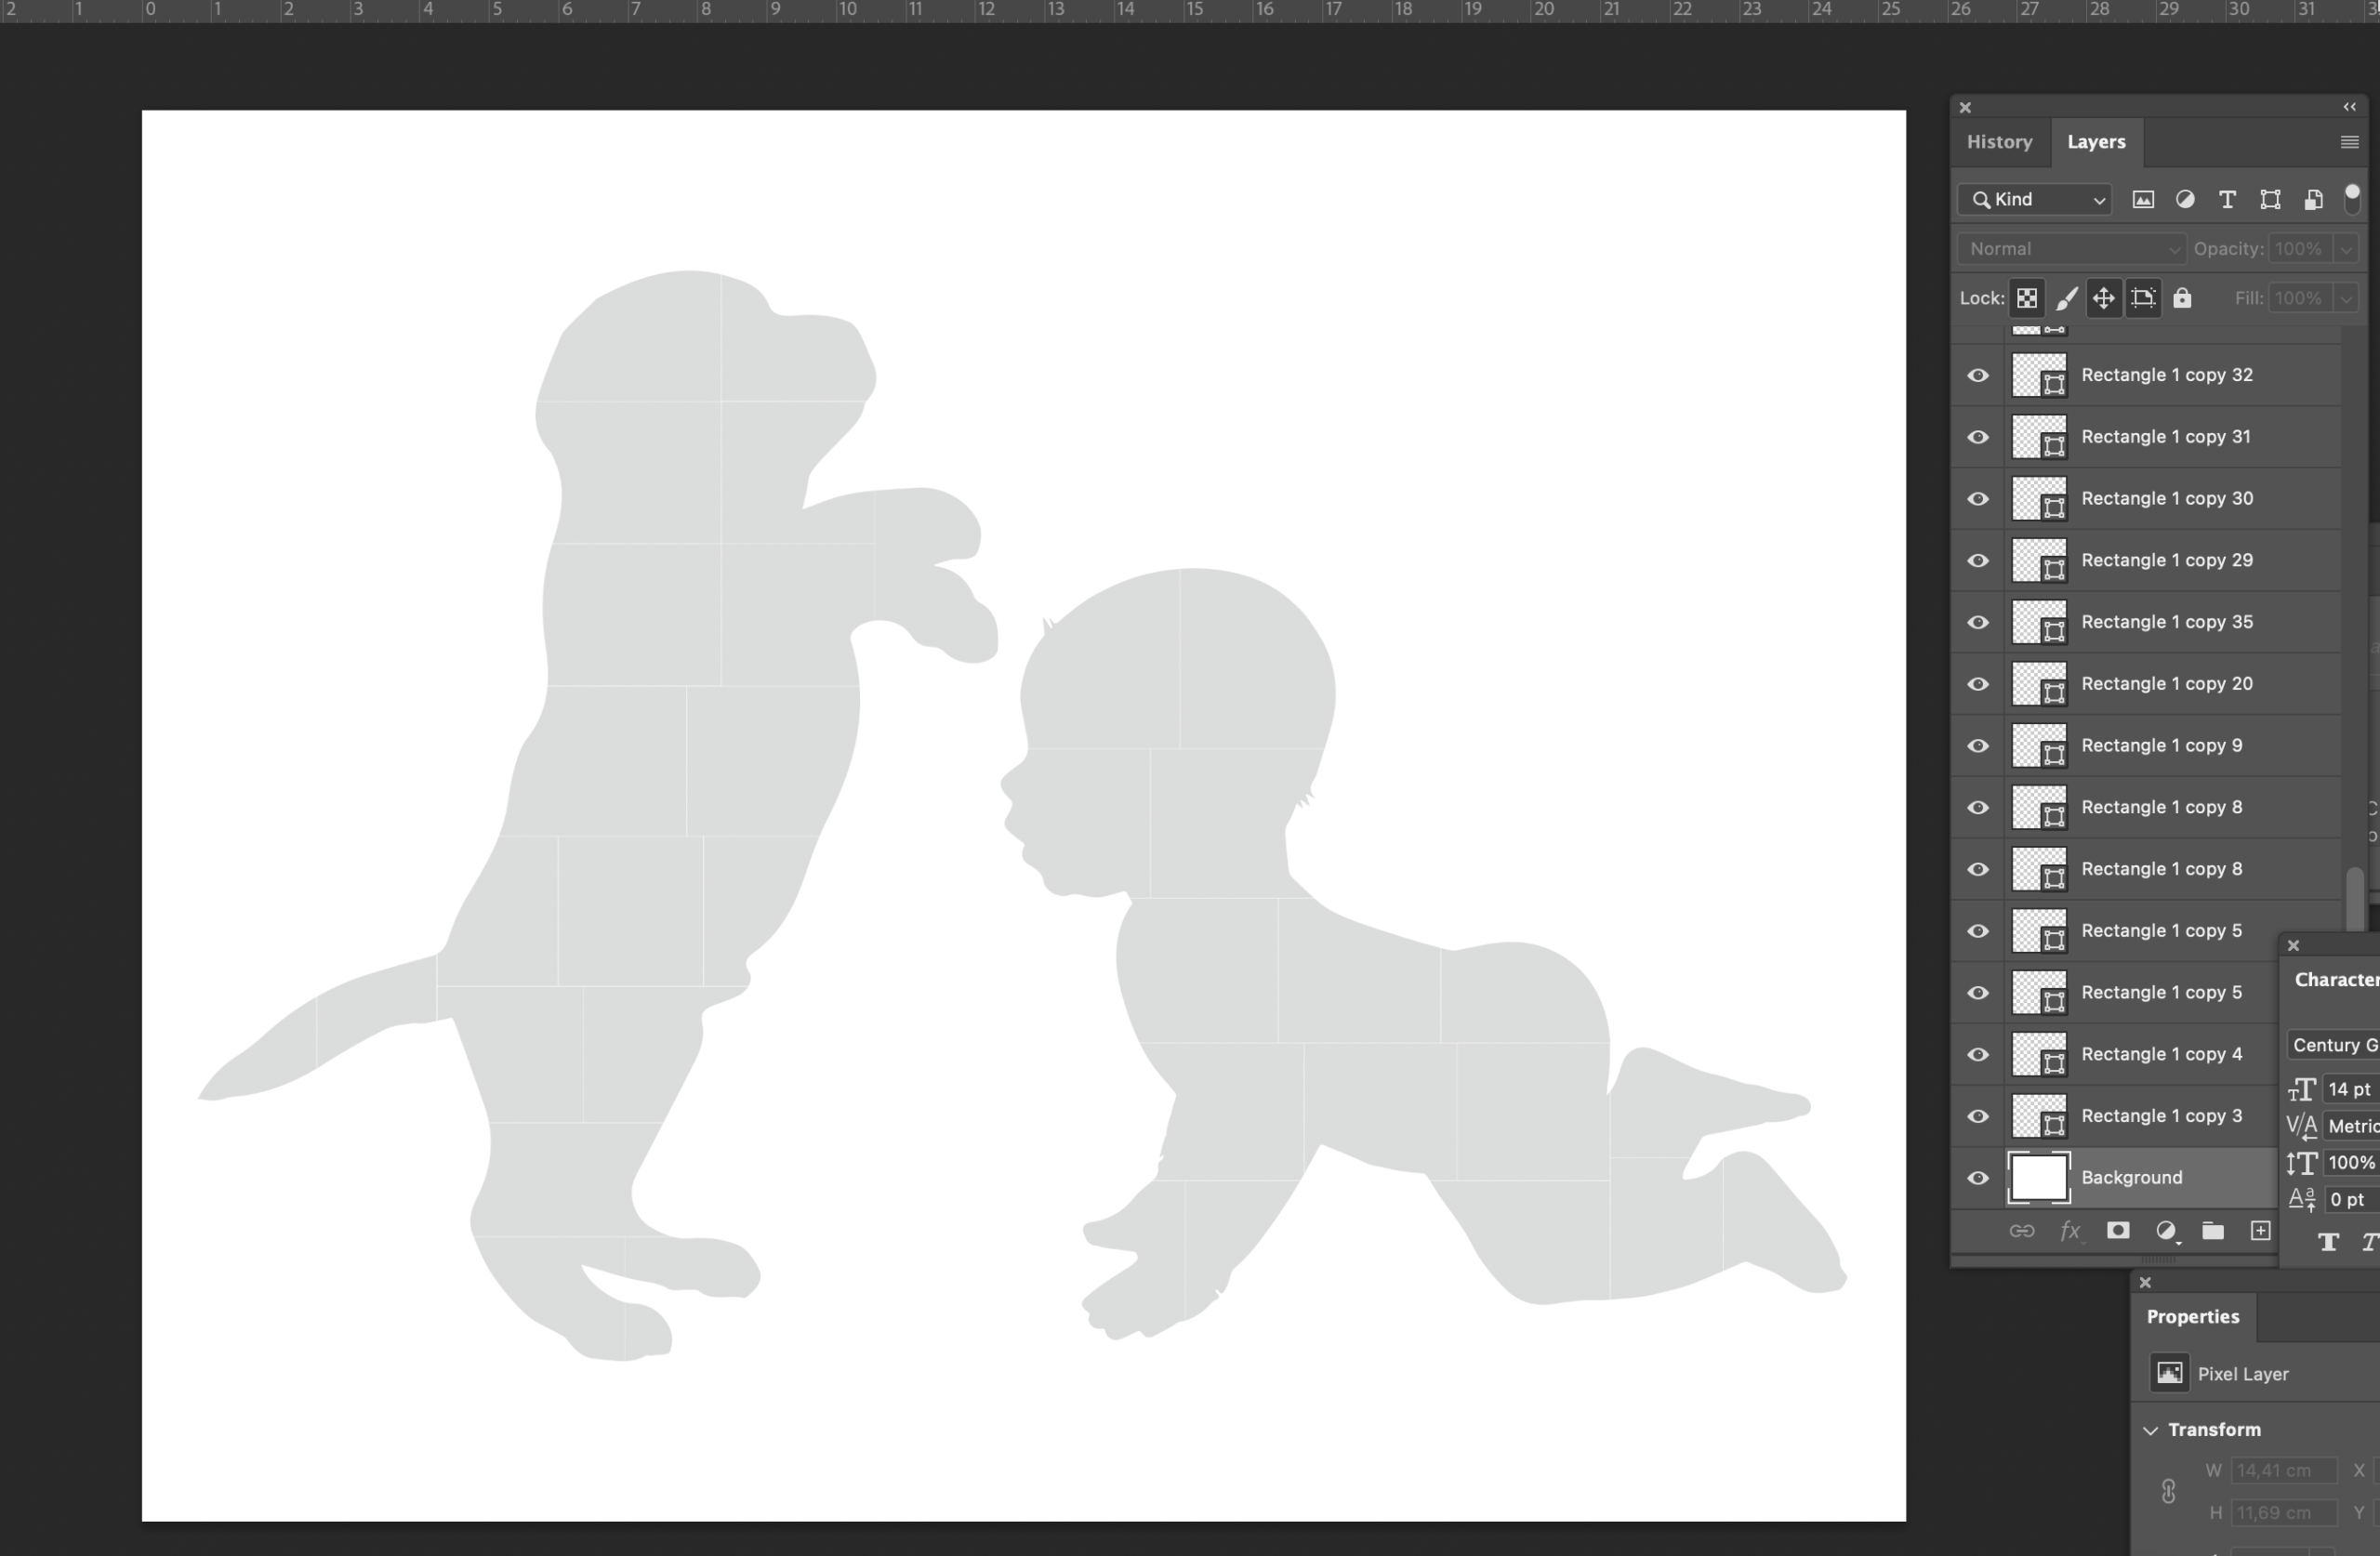This screenshot has height=1556, width=2380.
Task: Select the Rectangle 1 copy 20 layer name
Action: [2167, 684]
